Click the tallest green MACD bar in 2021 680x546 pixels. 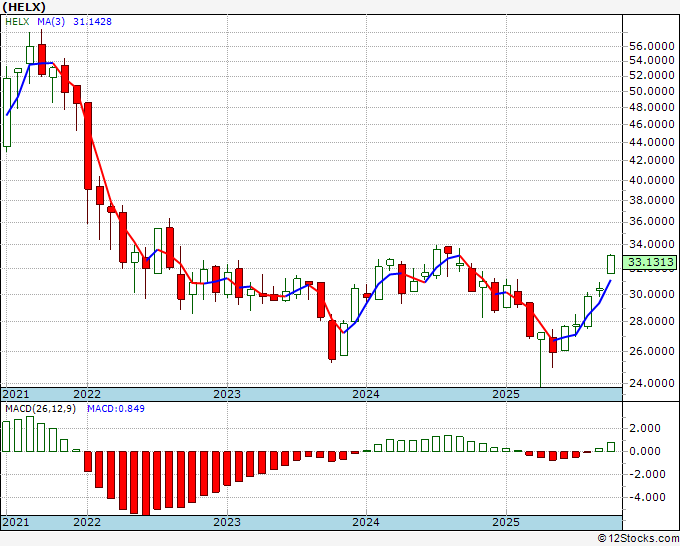pos(30,434)
